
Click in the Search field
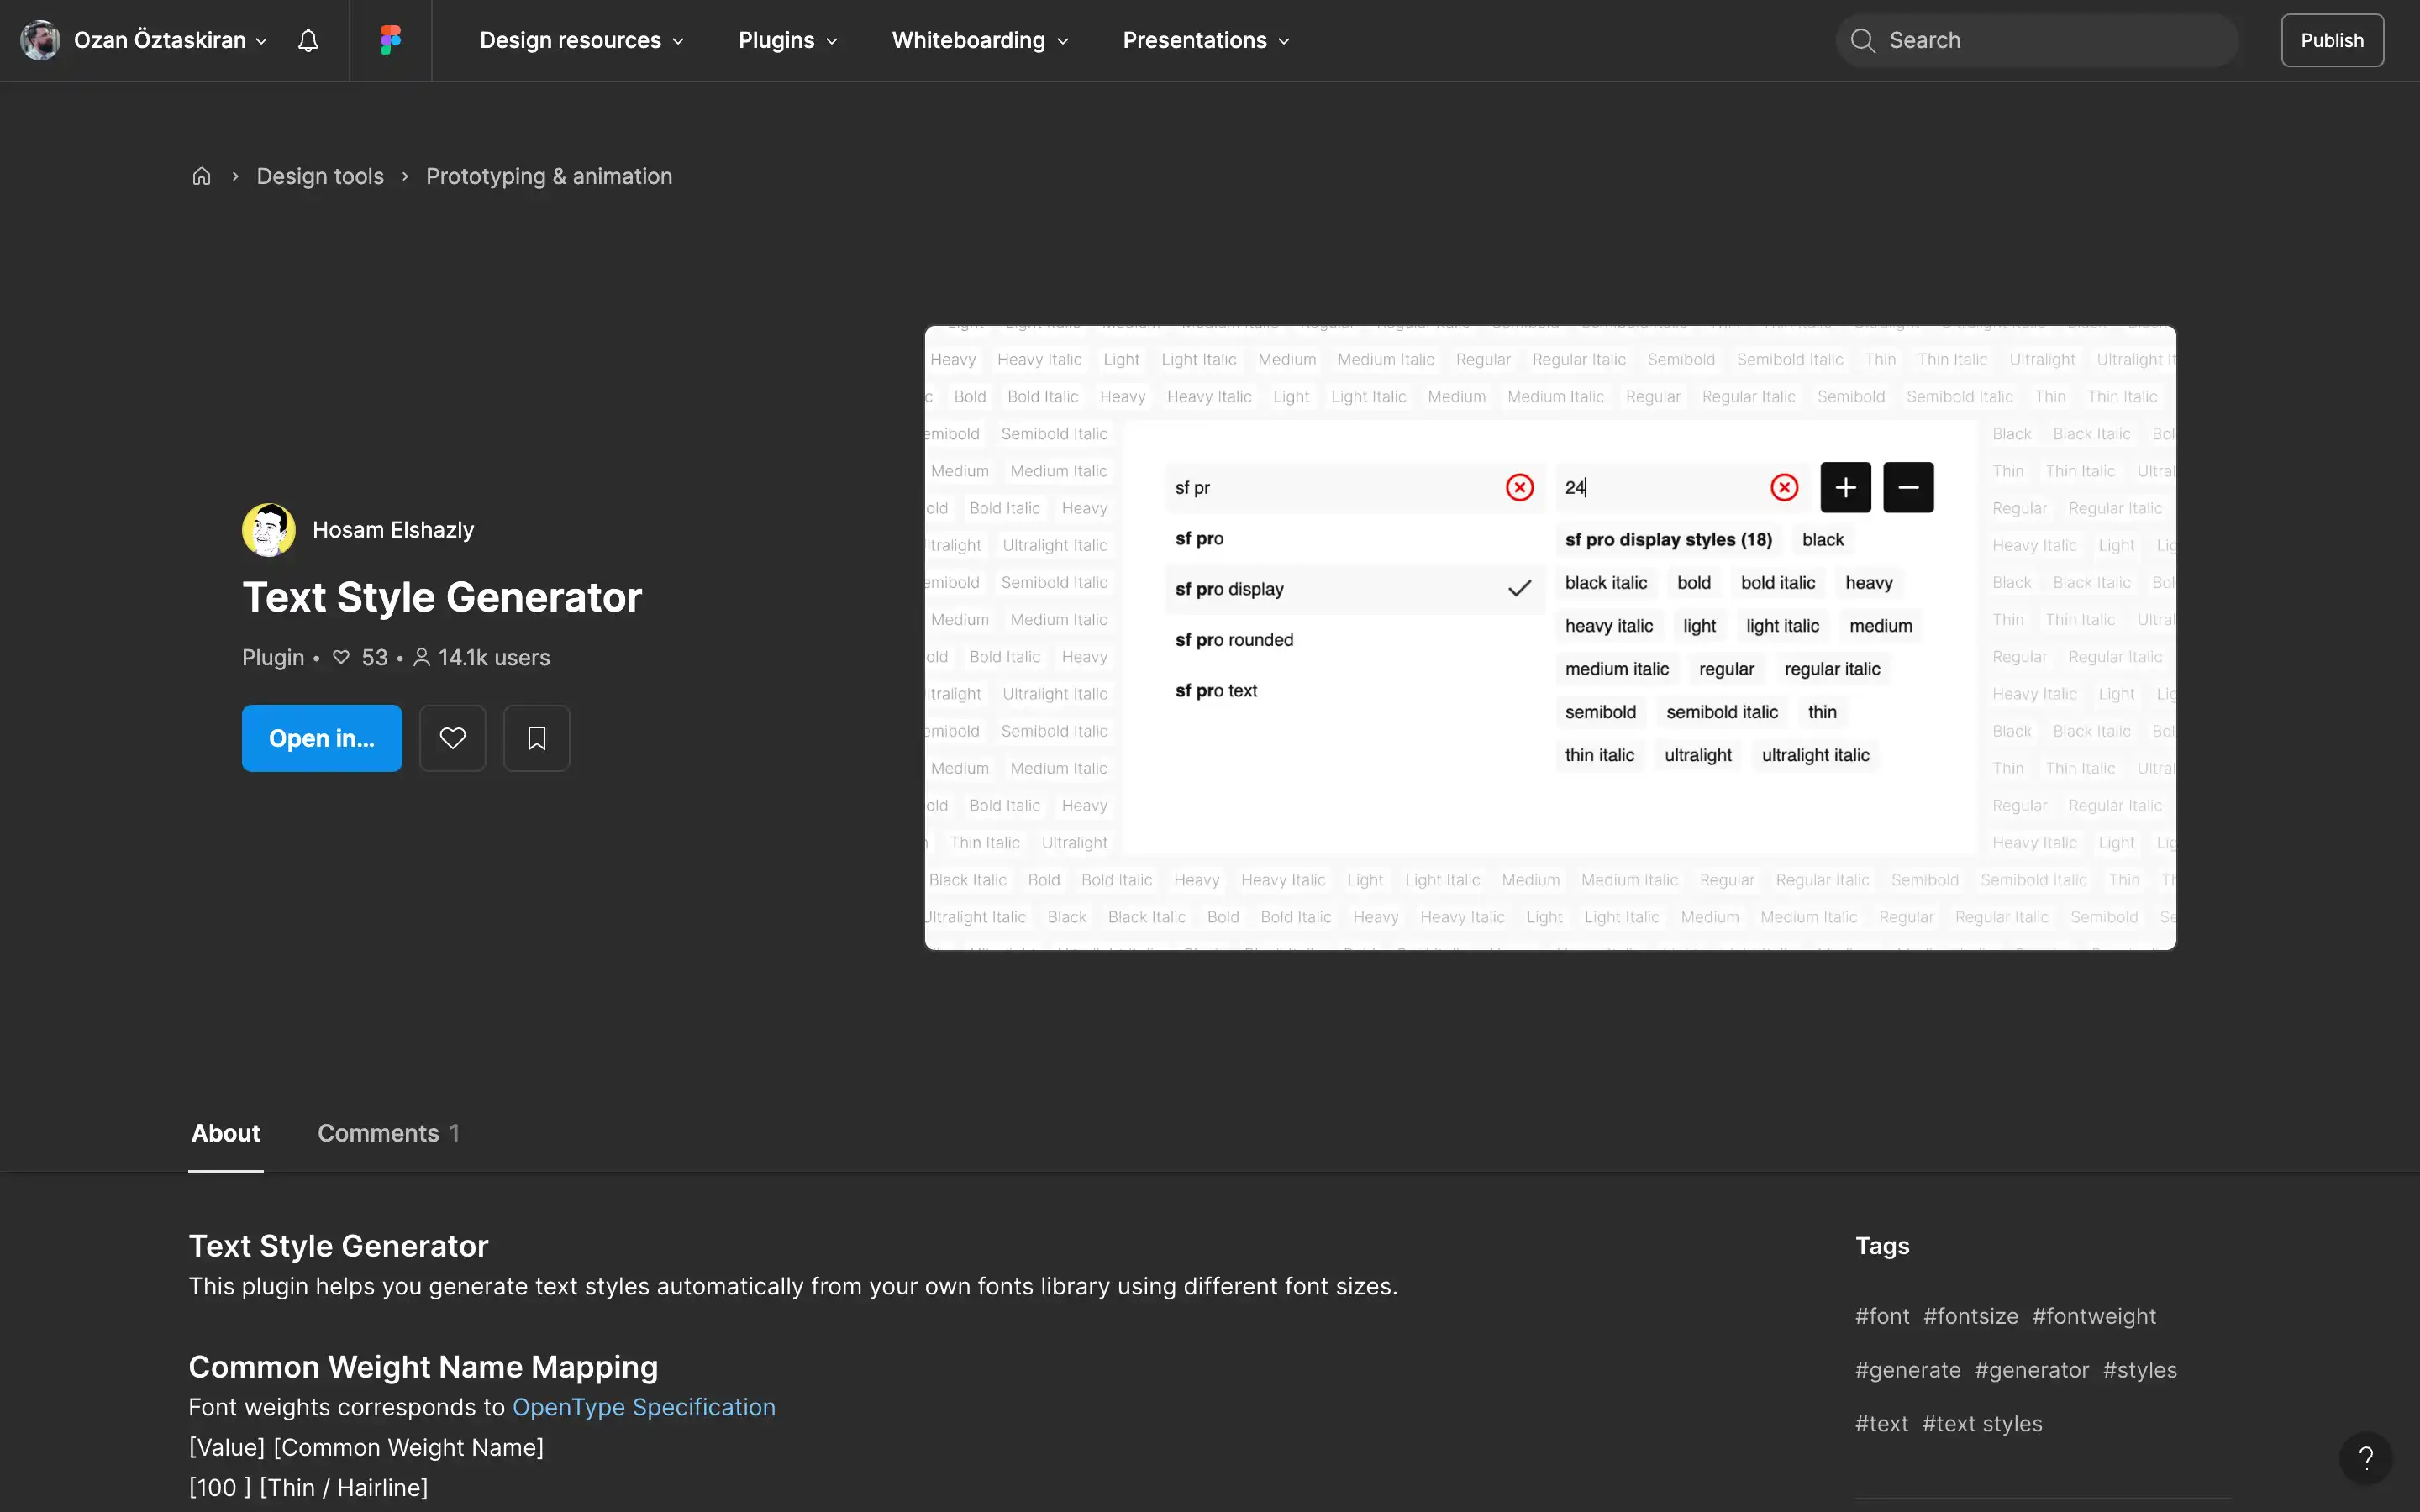(x=2037, y=40)
